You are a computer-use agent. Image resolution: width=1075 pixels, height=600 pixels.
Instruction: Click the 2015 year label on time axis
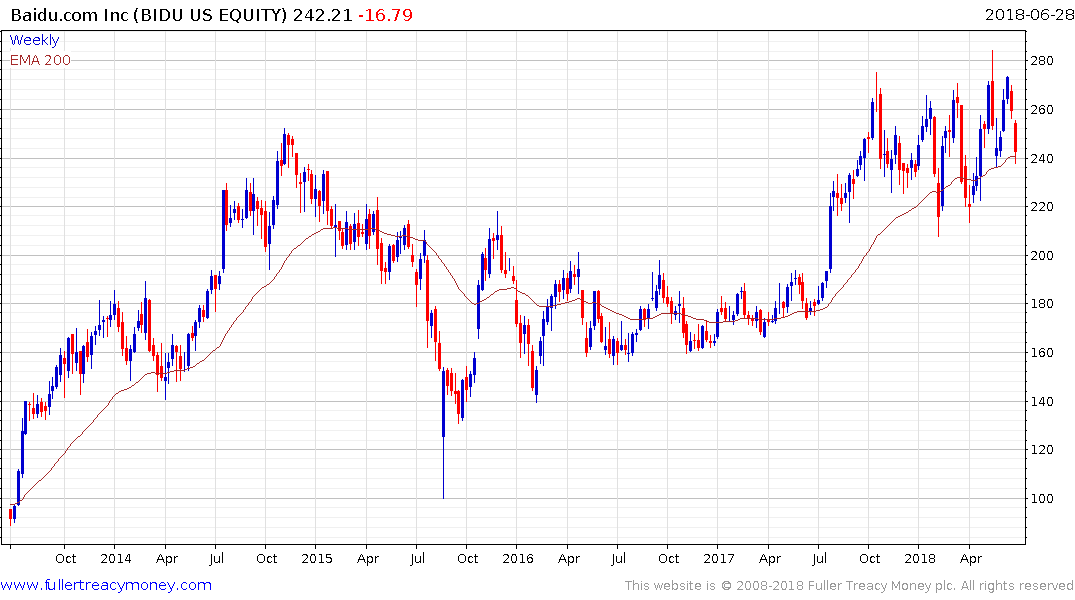(x=317, y=558)
